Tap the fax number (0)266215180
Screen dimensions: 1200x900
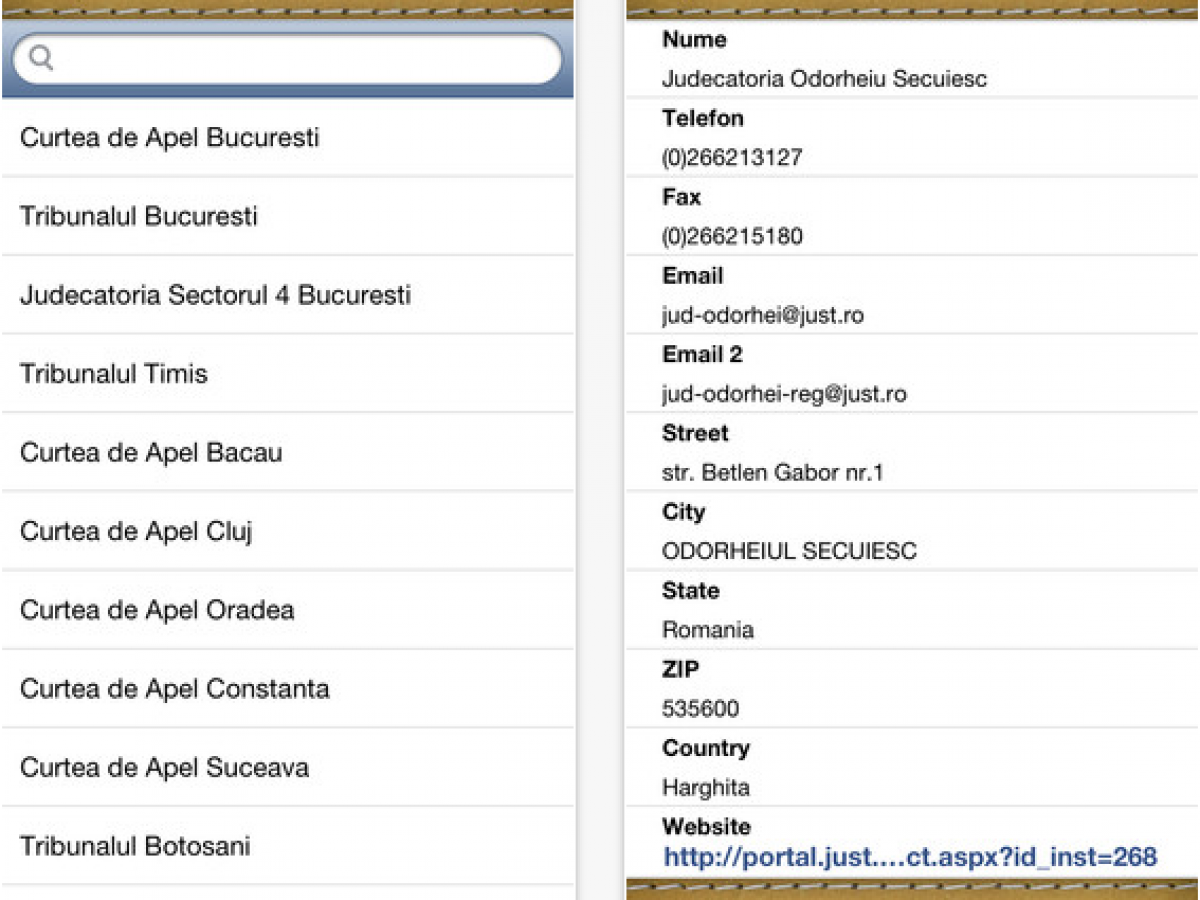[732, 237]
